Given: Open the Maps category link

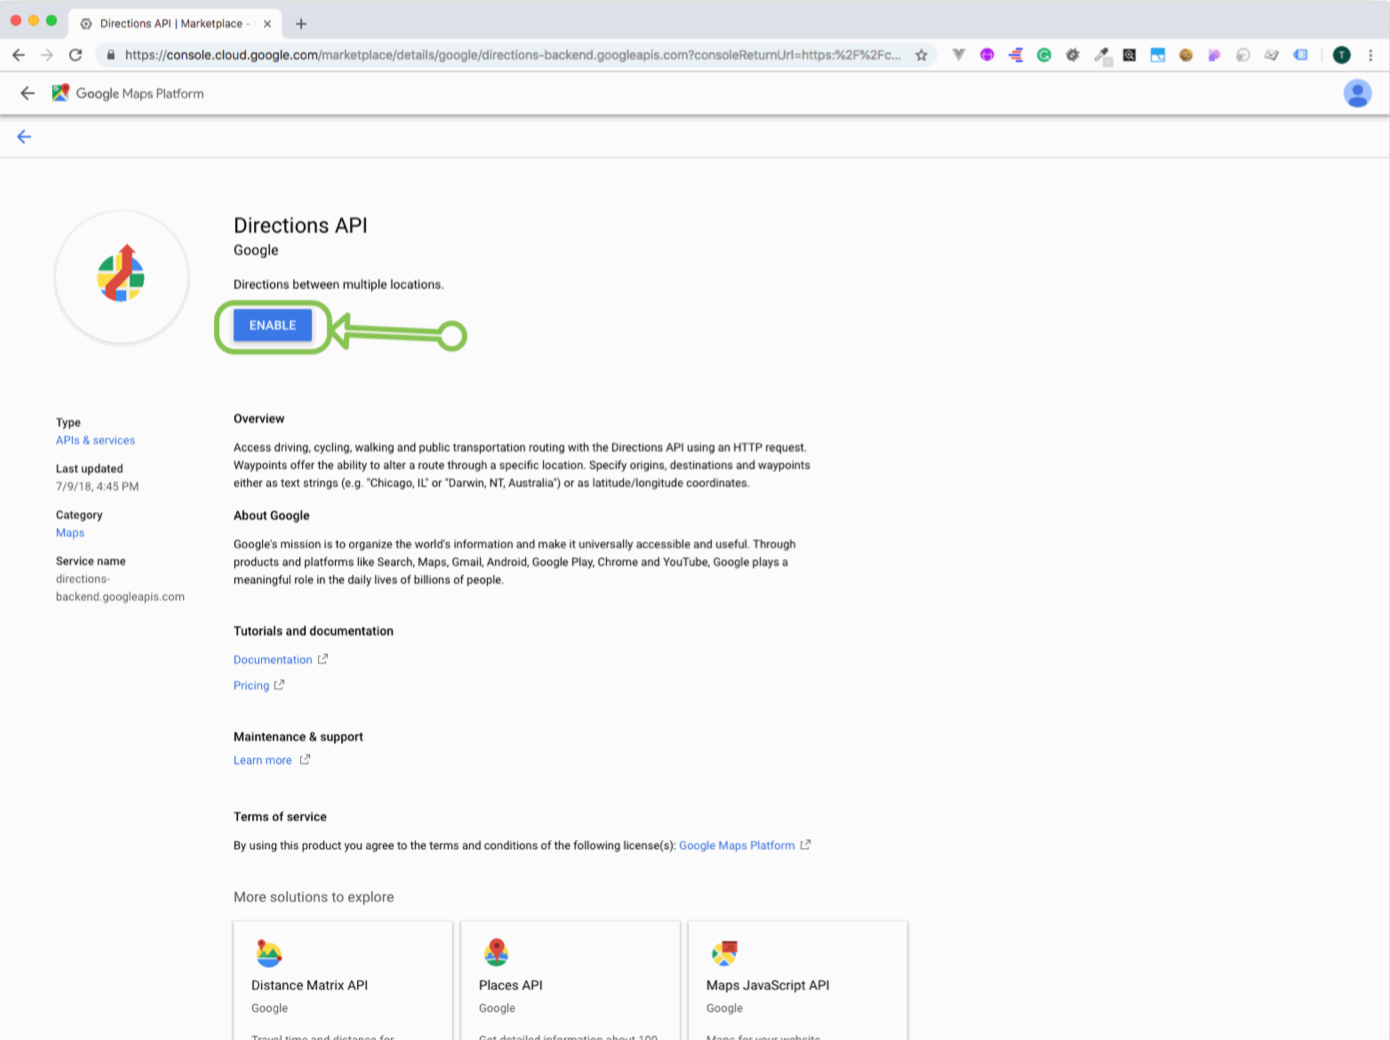Looking at the screenshot, I should coord(70,533).
